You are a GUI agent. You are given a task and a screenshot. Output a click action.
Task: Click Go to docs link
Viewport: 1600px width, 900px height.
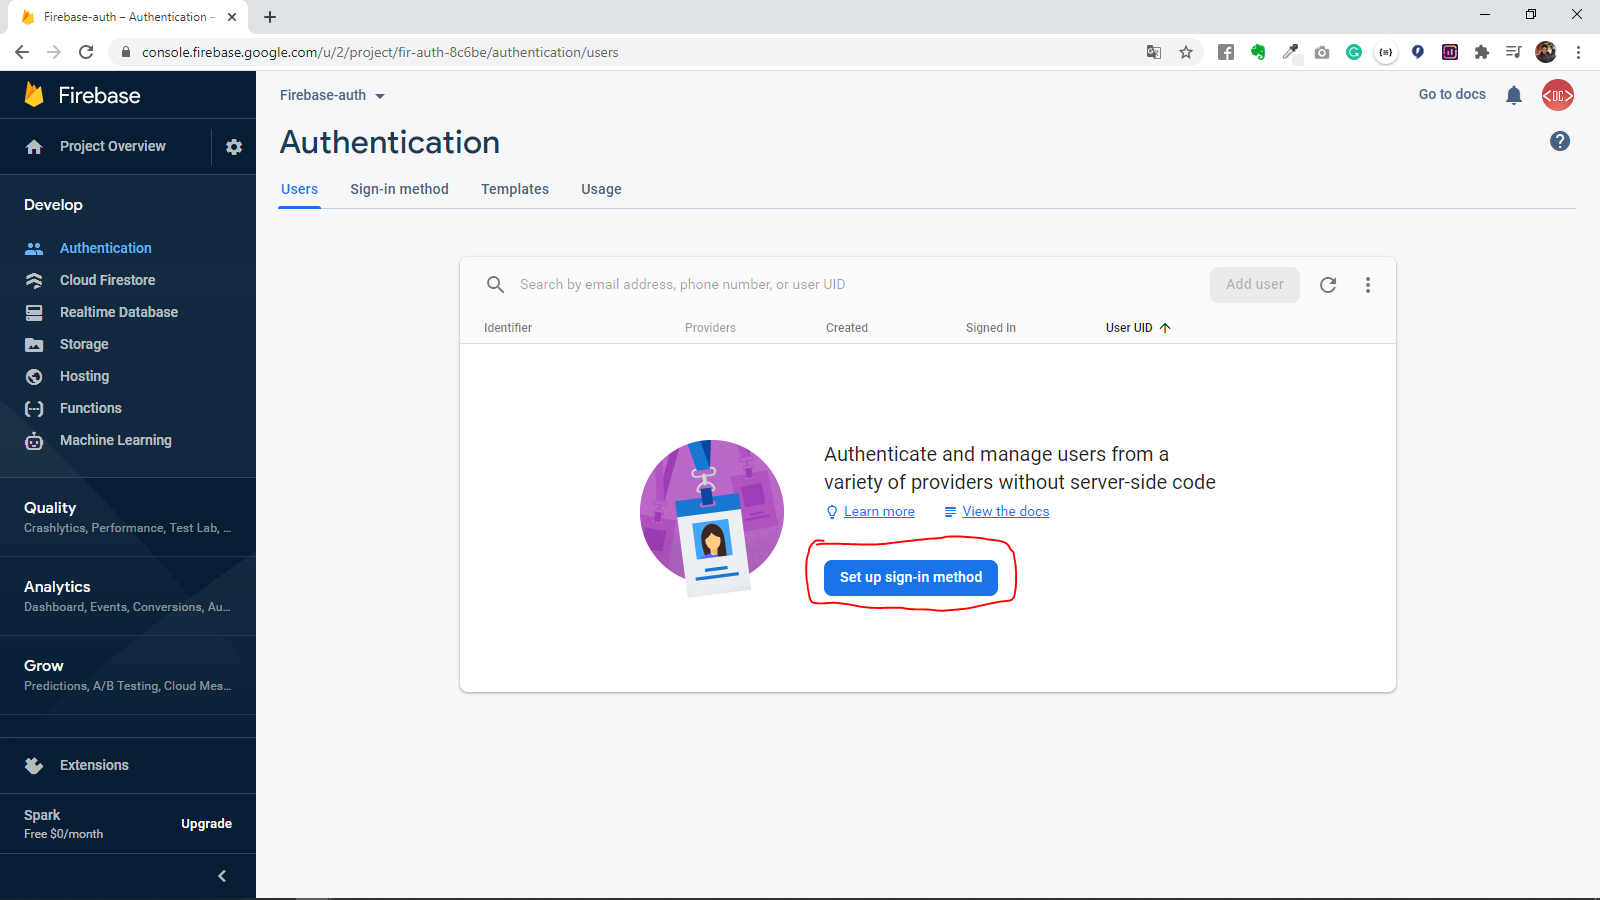[x=1452, y=94]
